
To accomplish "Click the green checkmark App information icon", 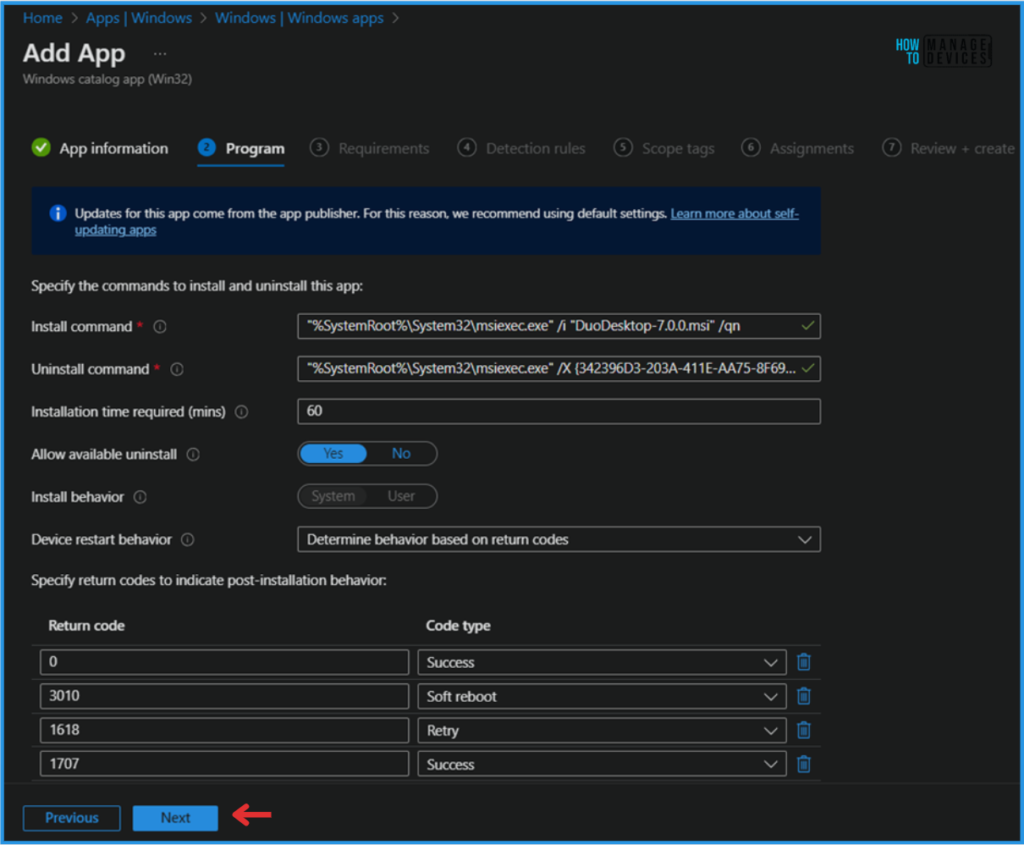I will (x=41, y=148).
